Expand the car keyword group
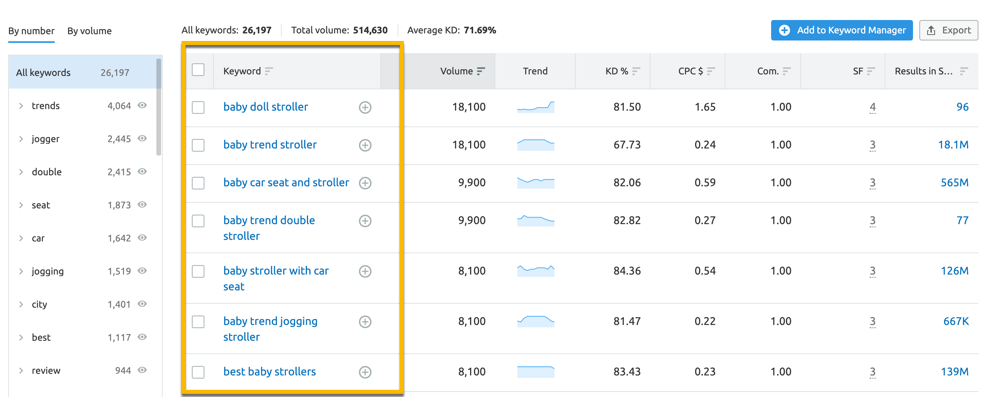 (x=21, y=238)
